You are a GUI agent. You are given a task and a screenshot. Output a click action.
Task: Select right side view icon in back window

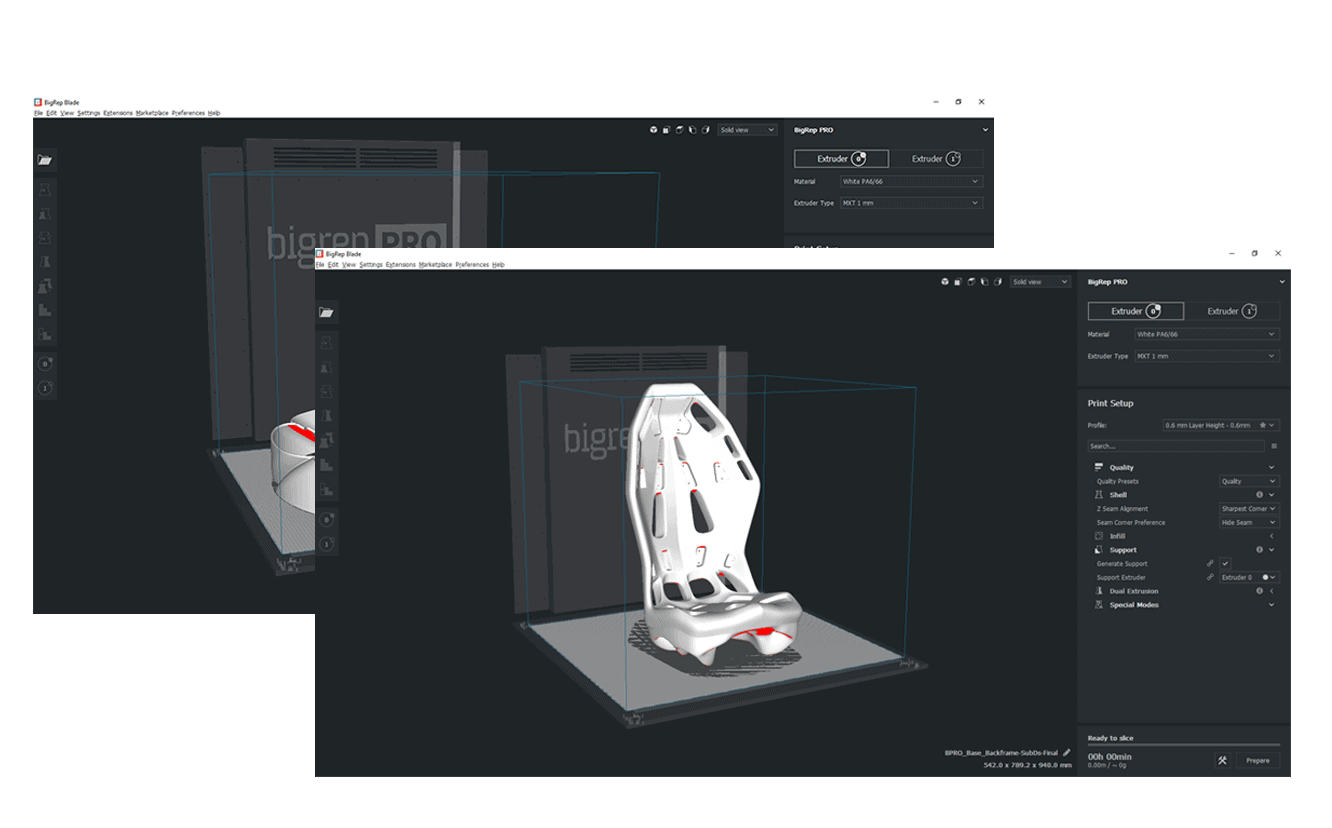pyautogui.click(x=705, y=130)
